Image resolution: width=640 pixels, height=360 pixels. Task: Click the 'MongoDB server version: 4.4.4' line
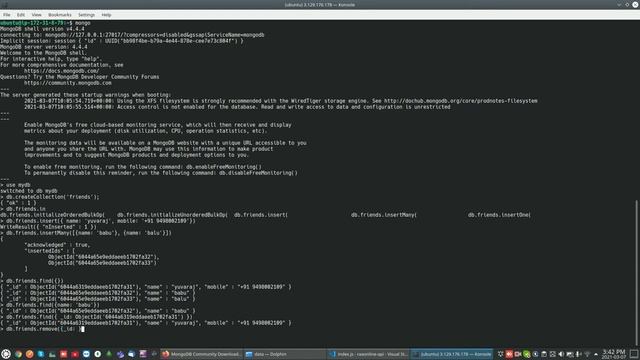tap(44, 47)
